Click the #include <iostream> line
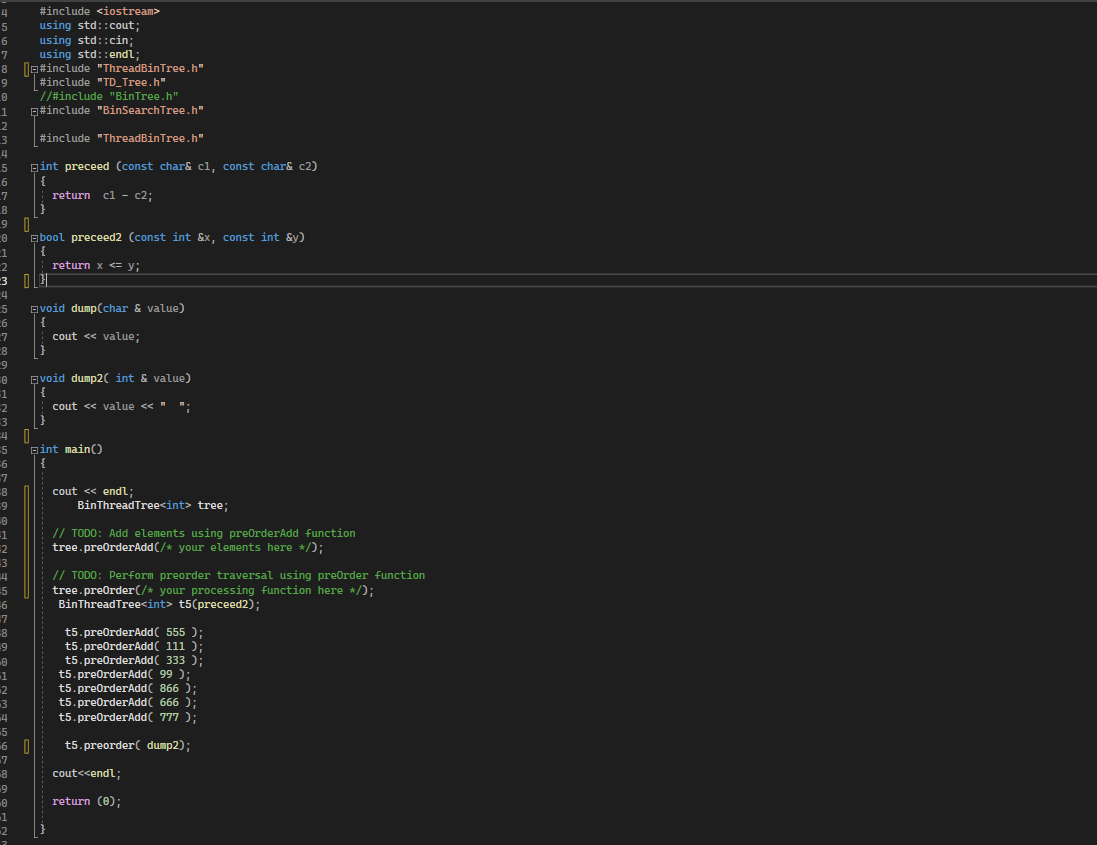The height and width of the screenshot is (845, 1097). [99, 11]
